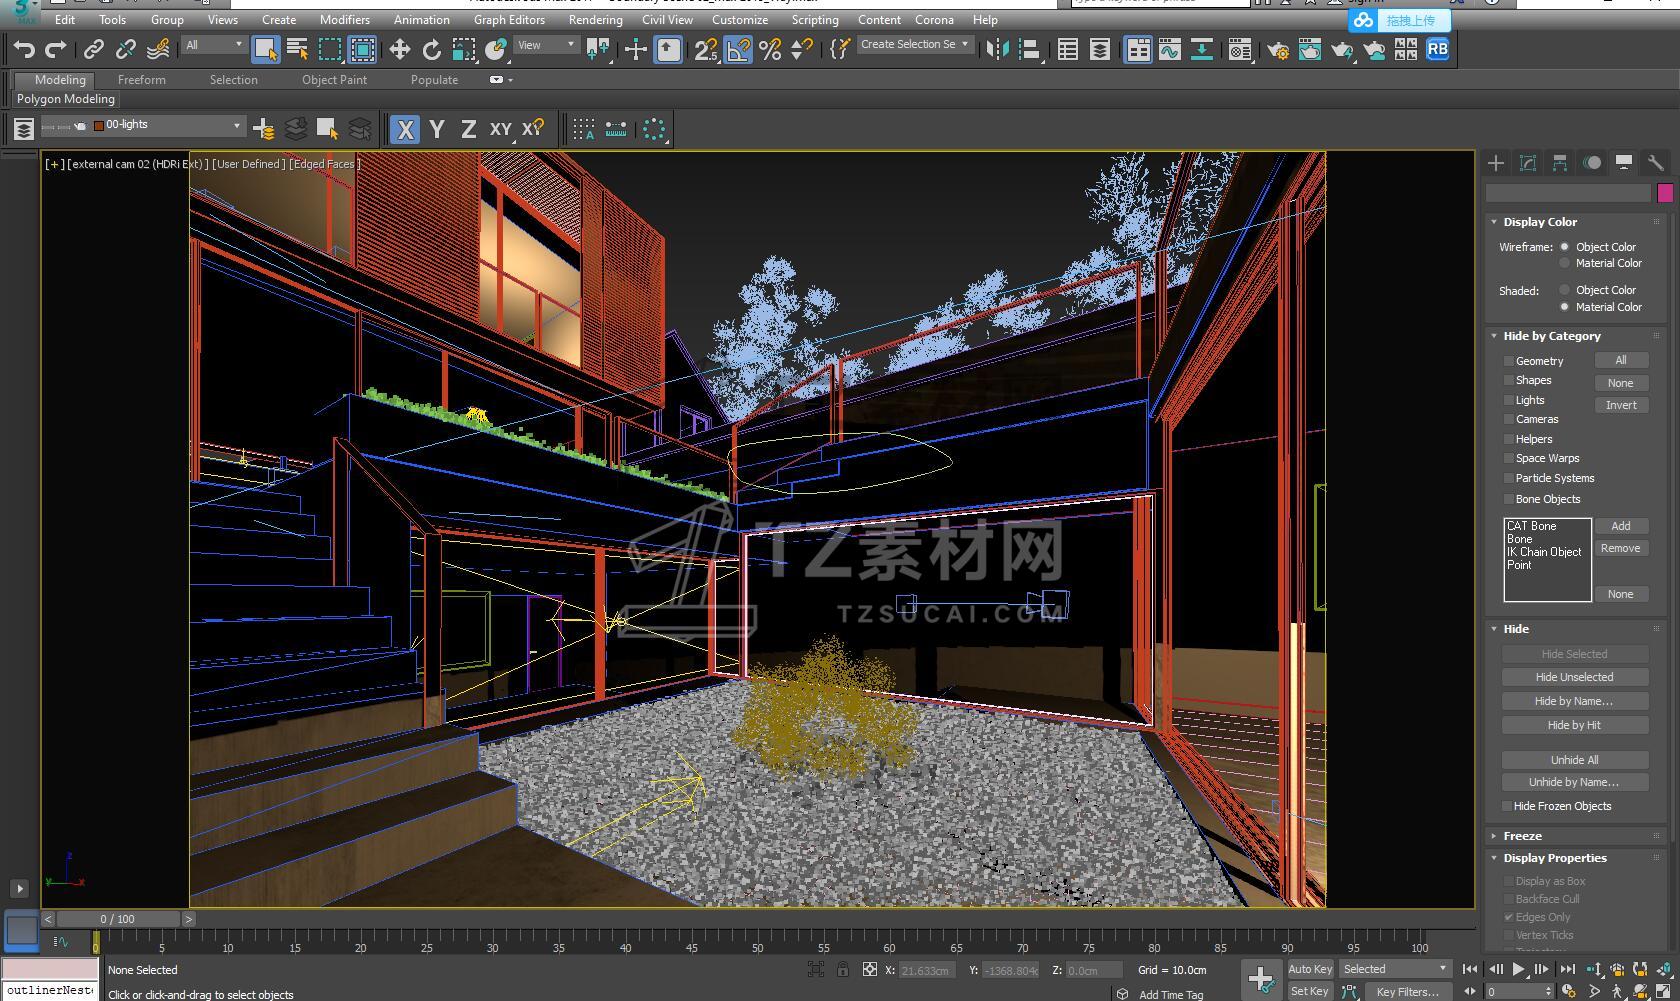Click the Undo arrow icon

tap(24, 49)
